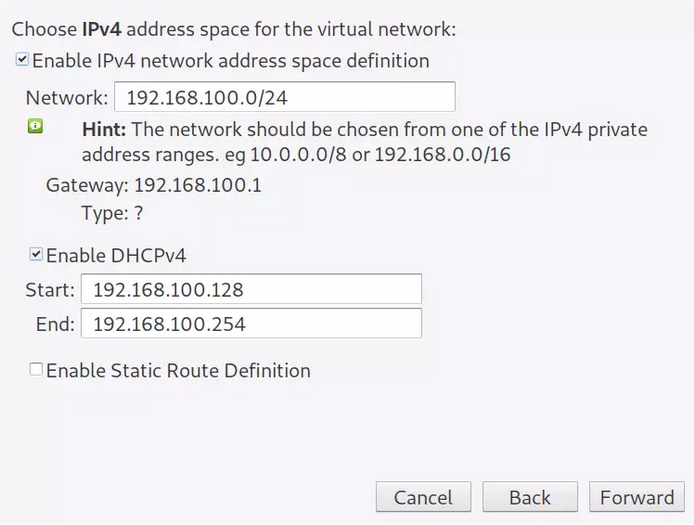Uncheck Enable IPv4 network address space definition
The image size is (694, 525).
click(22, 61)
